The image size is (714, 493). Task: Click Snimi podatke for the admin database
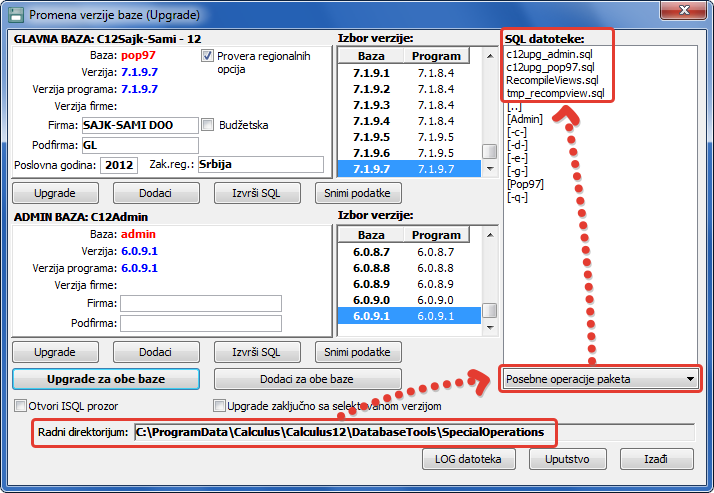[x=358, y=352]
